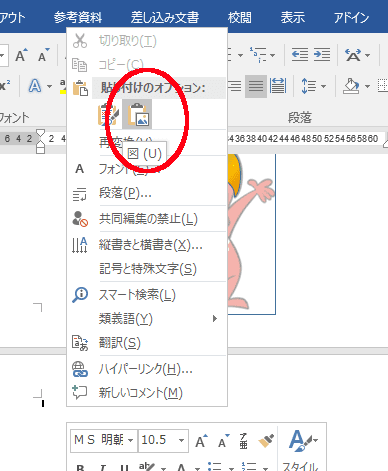
Task: Choose 段落(P)... from context menu
Action: point(147,193)
